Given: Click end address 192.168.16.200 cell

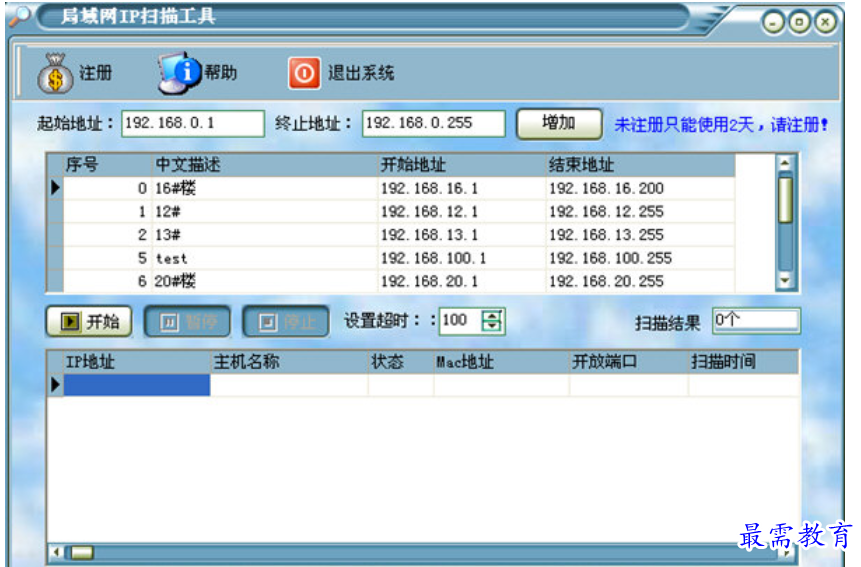Looking at the screenshot, I should click(640, 188).
